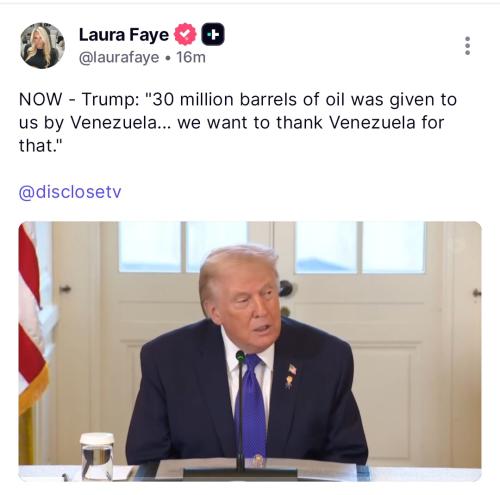Viewport: 500px width, 495px height.
Task: Click the blue tie in the video
Action: 252,406
